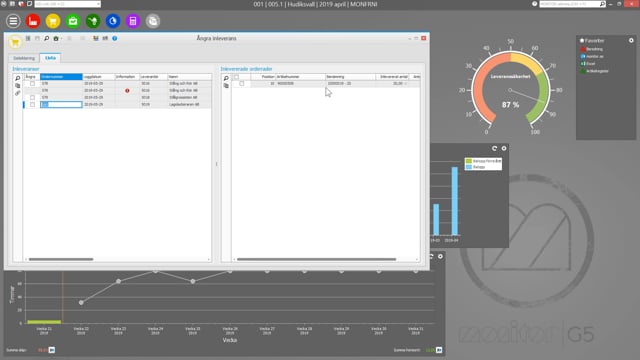The width and height of the screenshot is (640, 360).
Task: Refresh the bar chart widget
Action: pos(494,149)
